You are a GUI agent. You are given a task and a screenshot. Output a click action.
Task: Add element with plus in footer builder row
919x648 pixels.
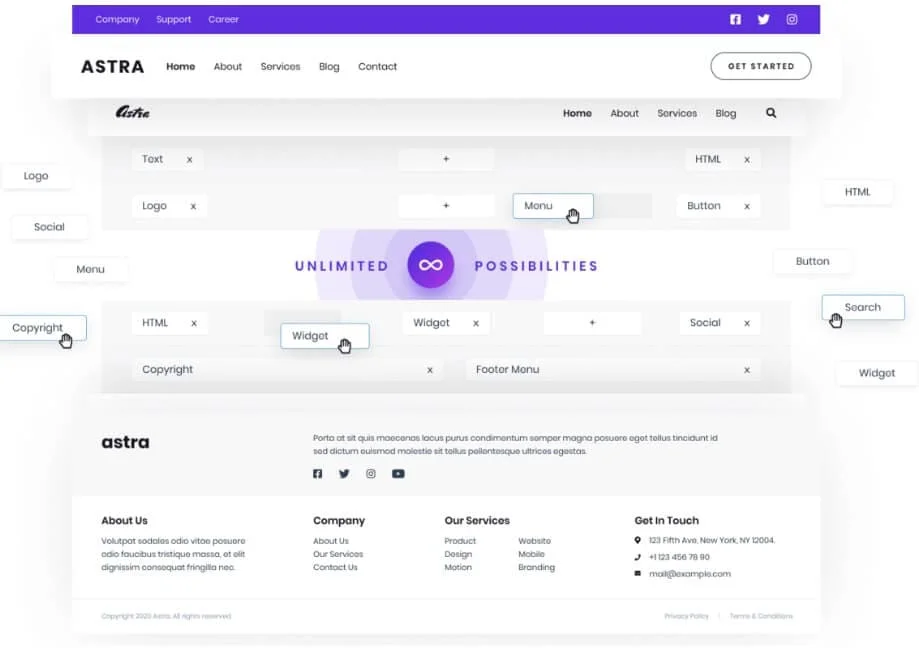pyautogui.click(x=592, y=323)
